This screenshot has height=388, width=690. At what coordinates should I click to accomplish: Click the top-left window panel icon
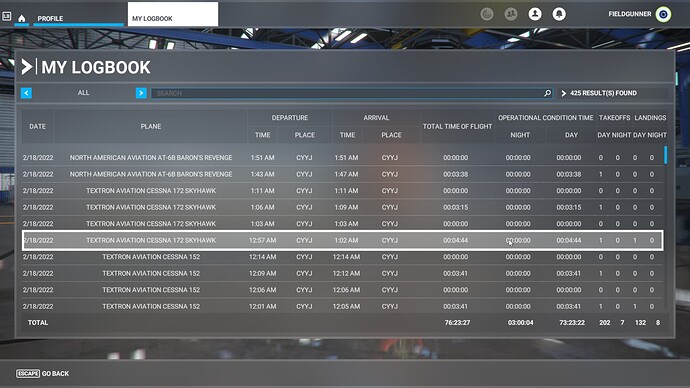7,16
